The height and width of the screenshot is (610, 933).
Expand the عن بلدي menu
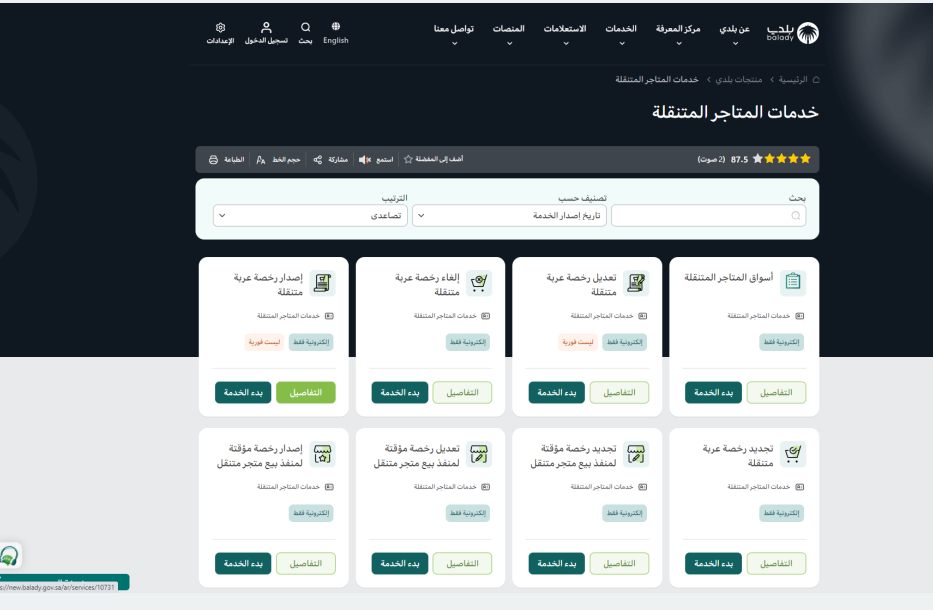[x=734, y=35]
